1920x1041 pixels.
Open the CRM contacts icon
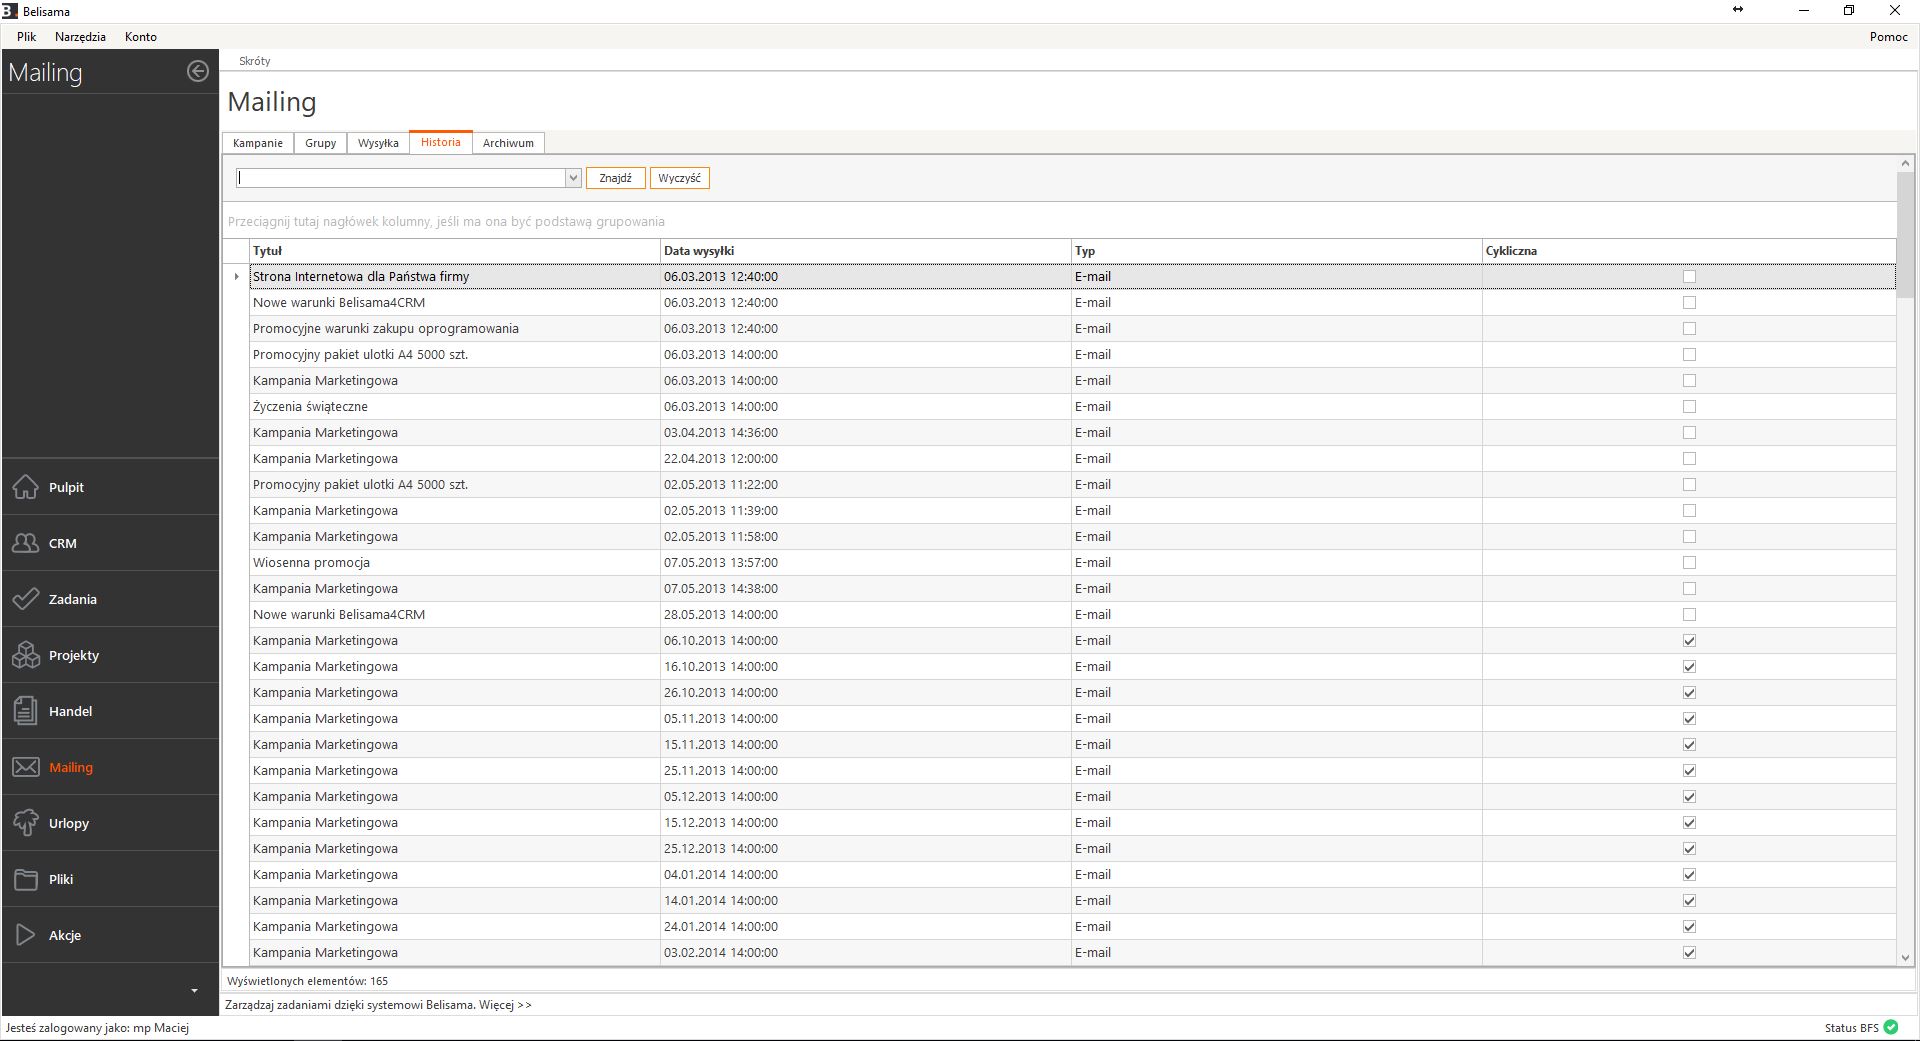26,543
